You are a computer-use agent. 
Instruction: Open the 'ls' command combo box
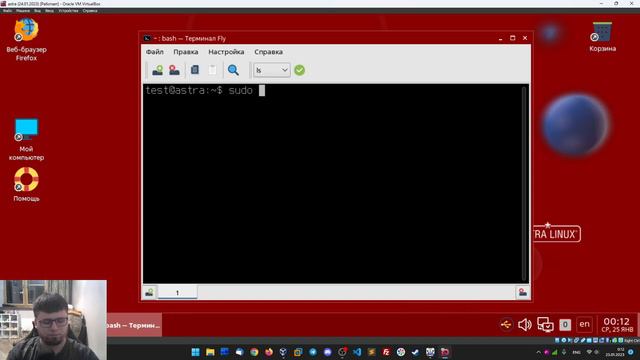coord(272,70)
